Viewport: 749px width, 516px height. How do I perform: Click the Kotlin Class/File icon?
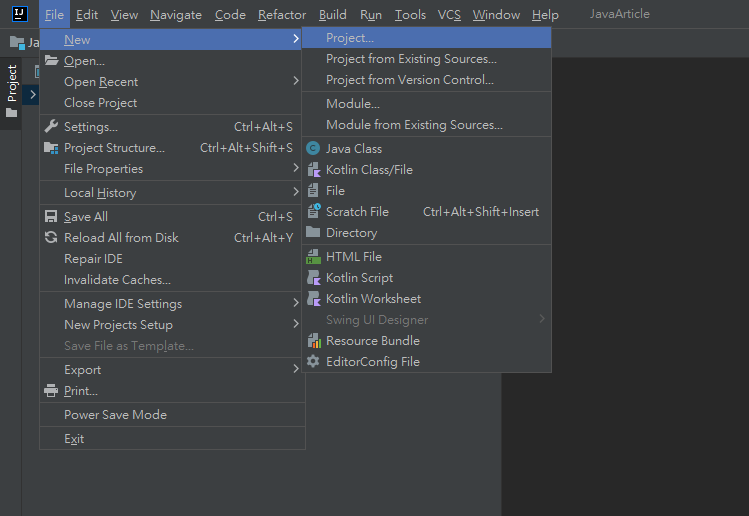tap(313, 170)
